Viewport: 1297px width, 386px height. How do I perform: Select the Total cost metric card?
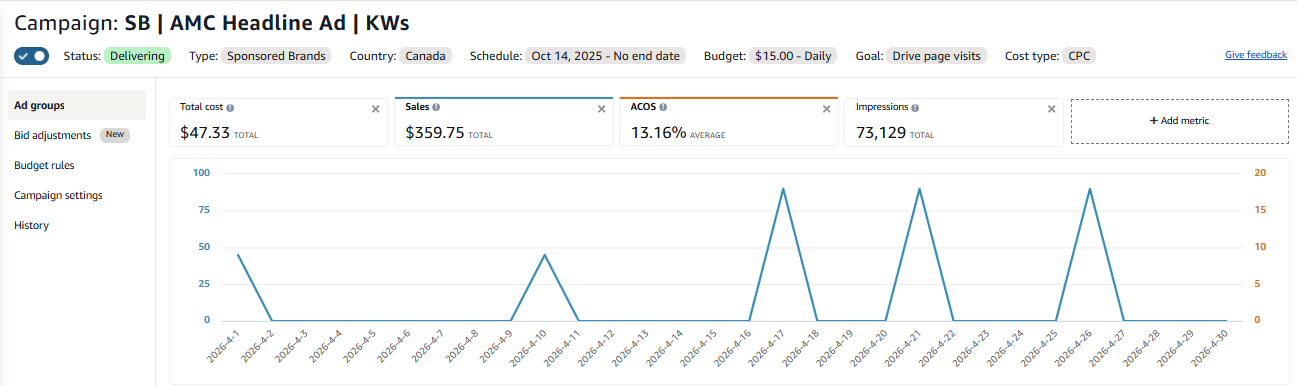click(x=278, y=122)
